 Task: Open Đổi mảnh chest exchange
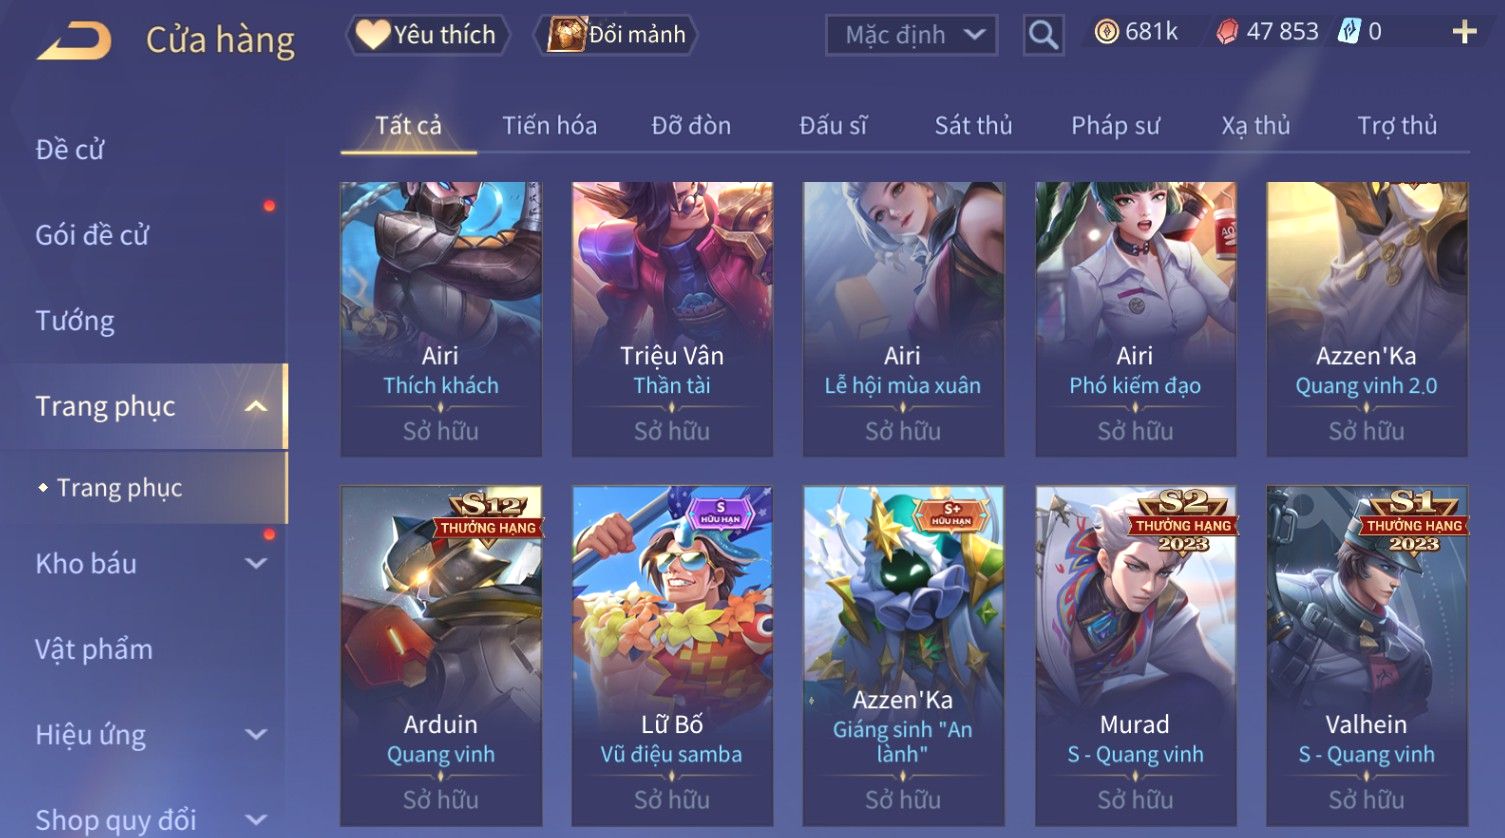[616, 35]
